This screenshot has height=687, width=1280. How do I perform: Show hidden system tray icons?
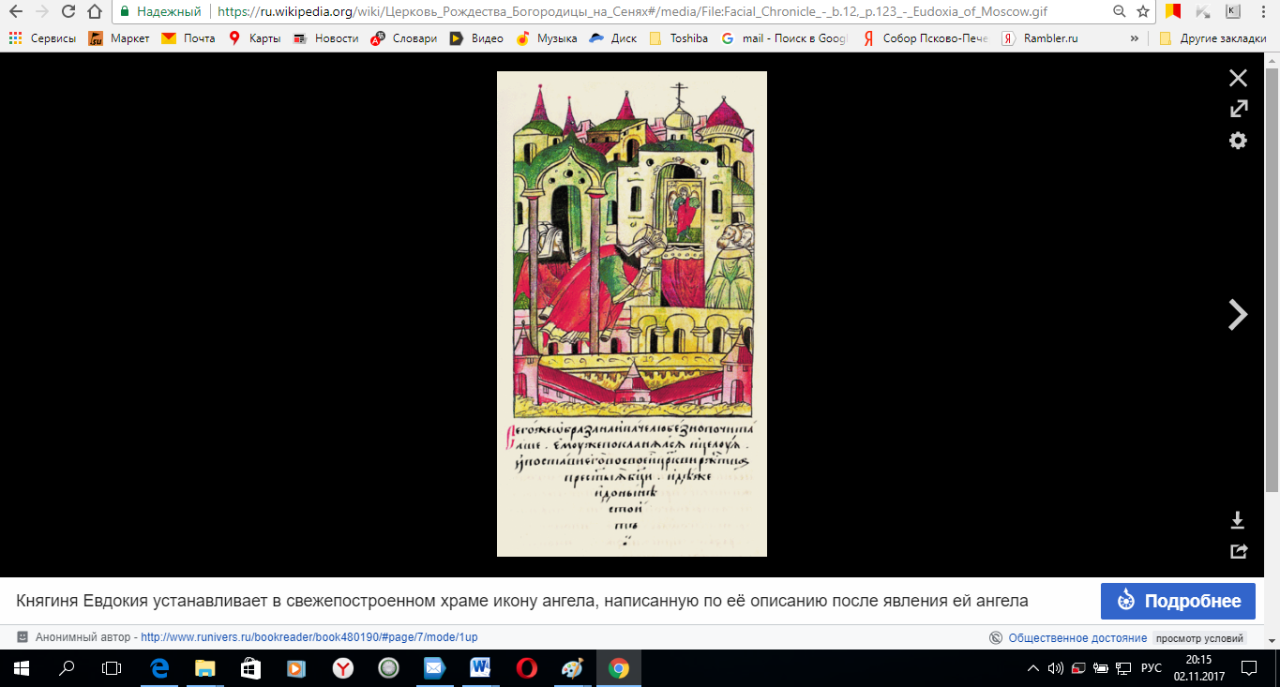click(1034, 668)
